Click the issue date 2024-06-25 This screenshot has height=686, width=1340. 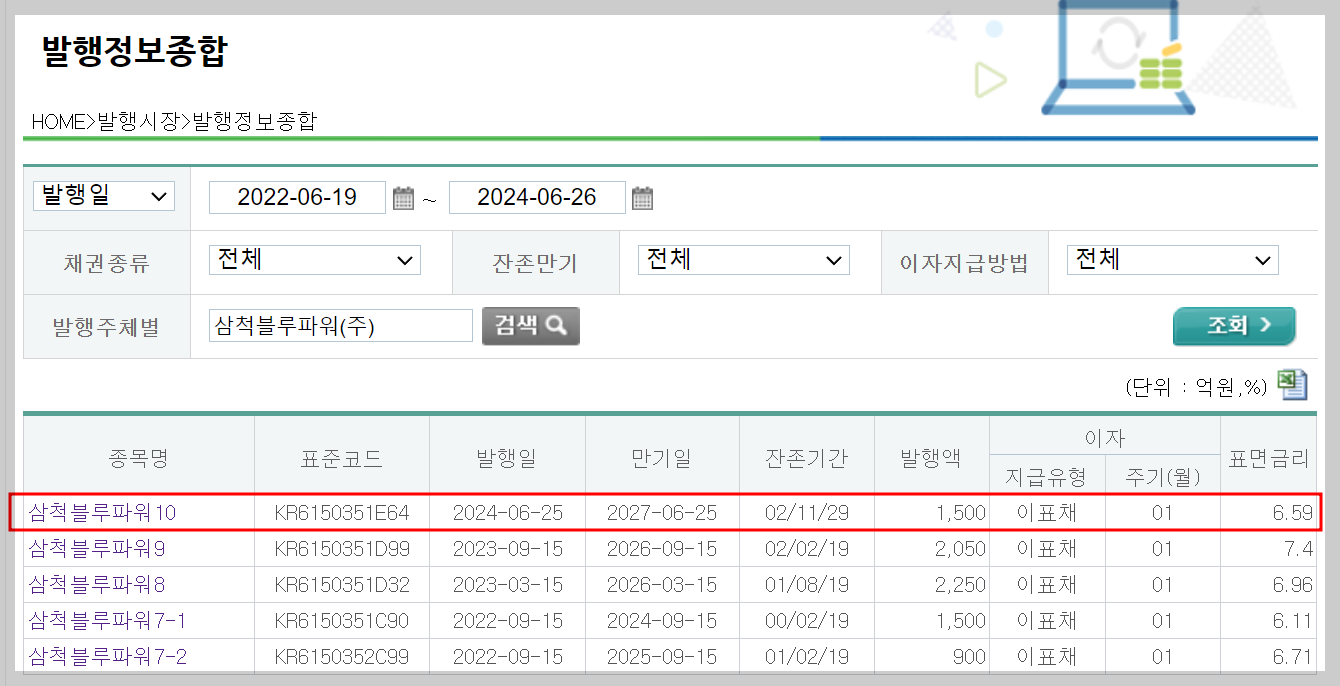508,513
